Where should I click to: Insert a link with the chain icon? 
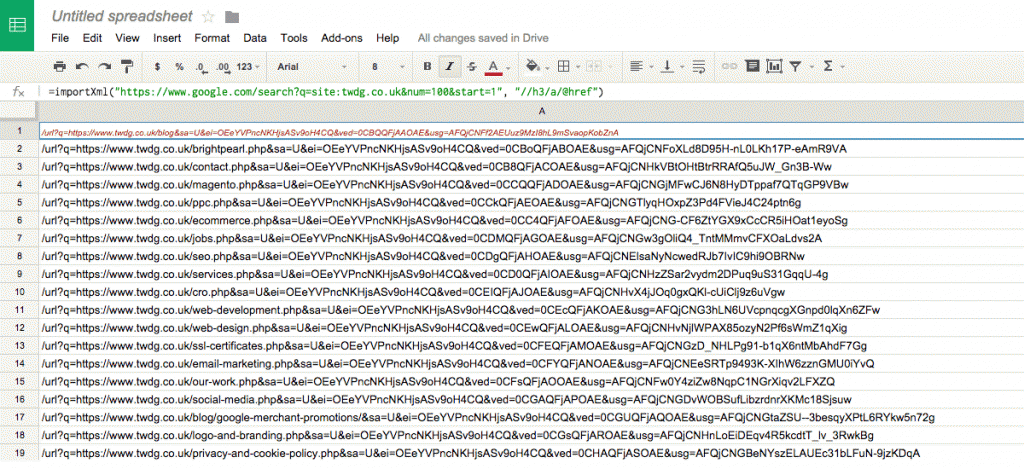(729, 67)
